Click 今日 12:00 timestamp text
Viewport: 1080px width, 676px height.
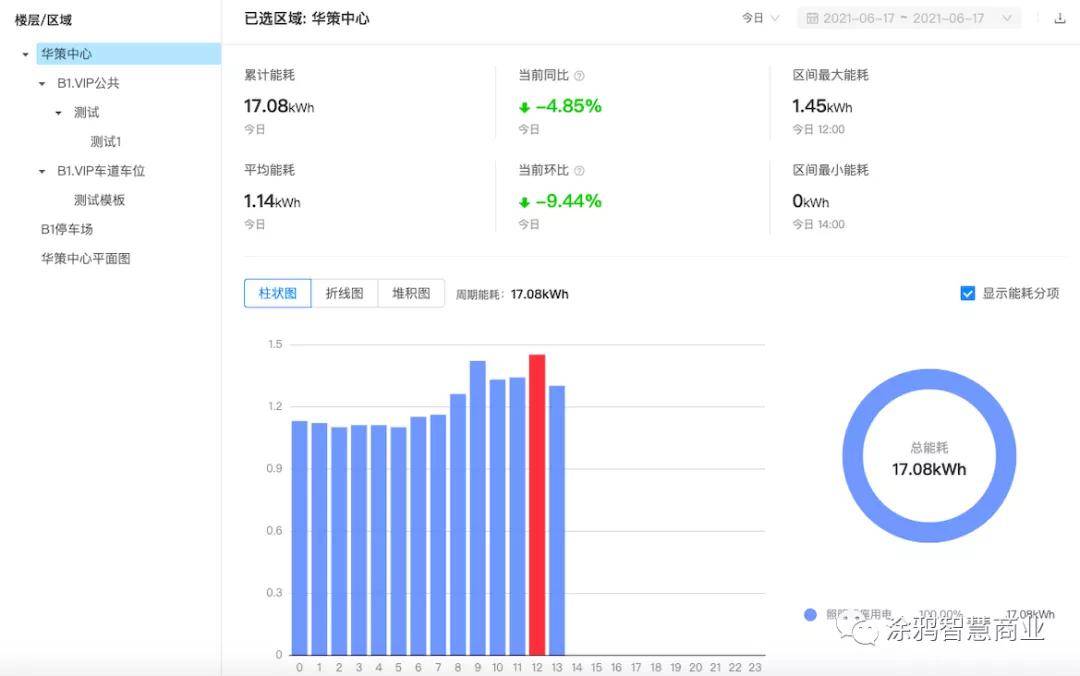pos(818,130)
